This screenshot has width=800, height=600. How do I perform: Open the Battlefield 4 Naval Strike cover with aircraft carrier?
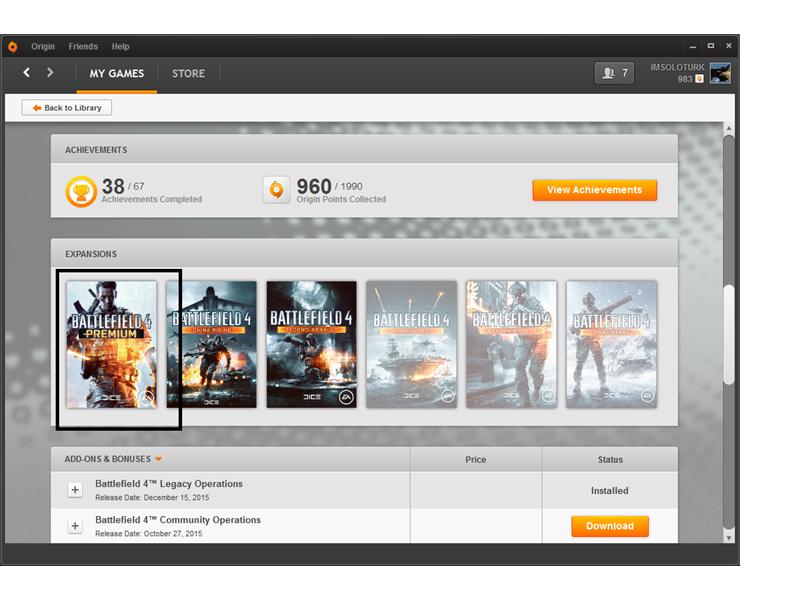click(x=411, y=344)
